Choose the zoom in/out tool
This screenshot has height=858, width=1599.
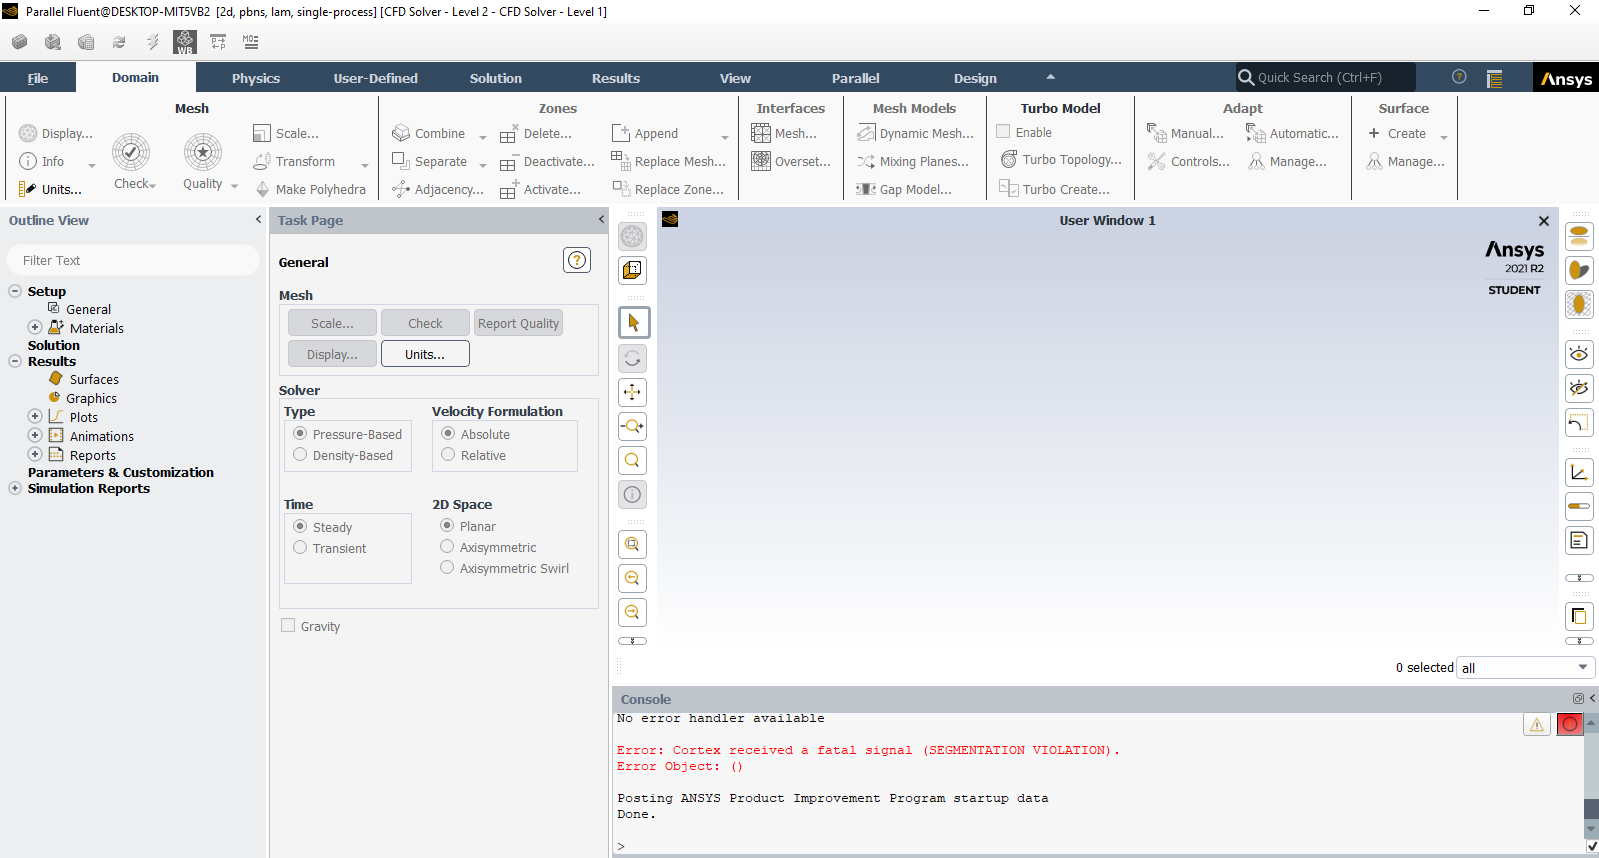click(x=633, y=426)
